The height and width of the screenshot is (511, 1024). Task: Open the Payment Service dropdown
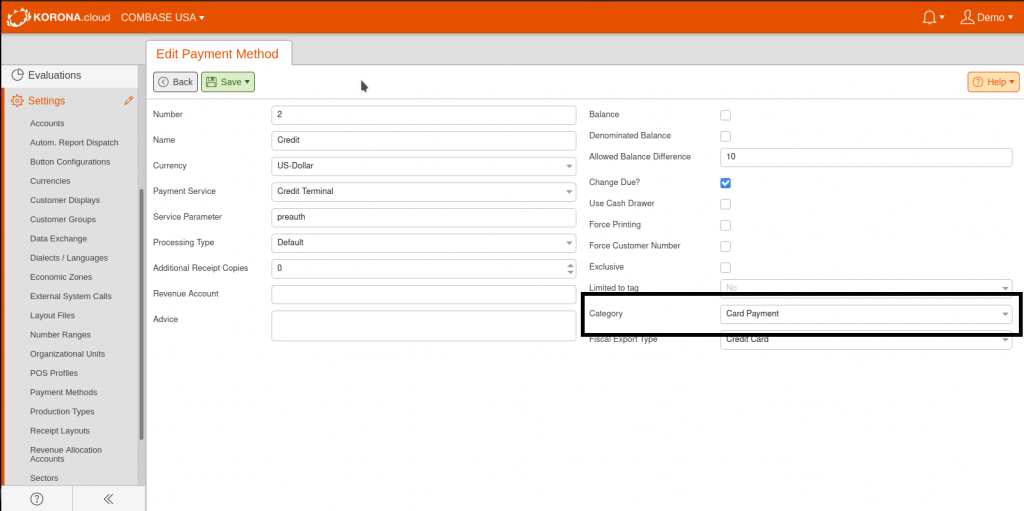(x=423, y=191)
